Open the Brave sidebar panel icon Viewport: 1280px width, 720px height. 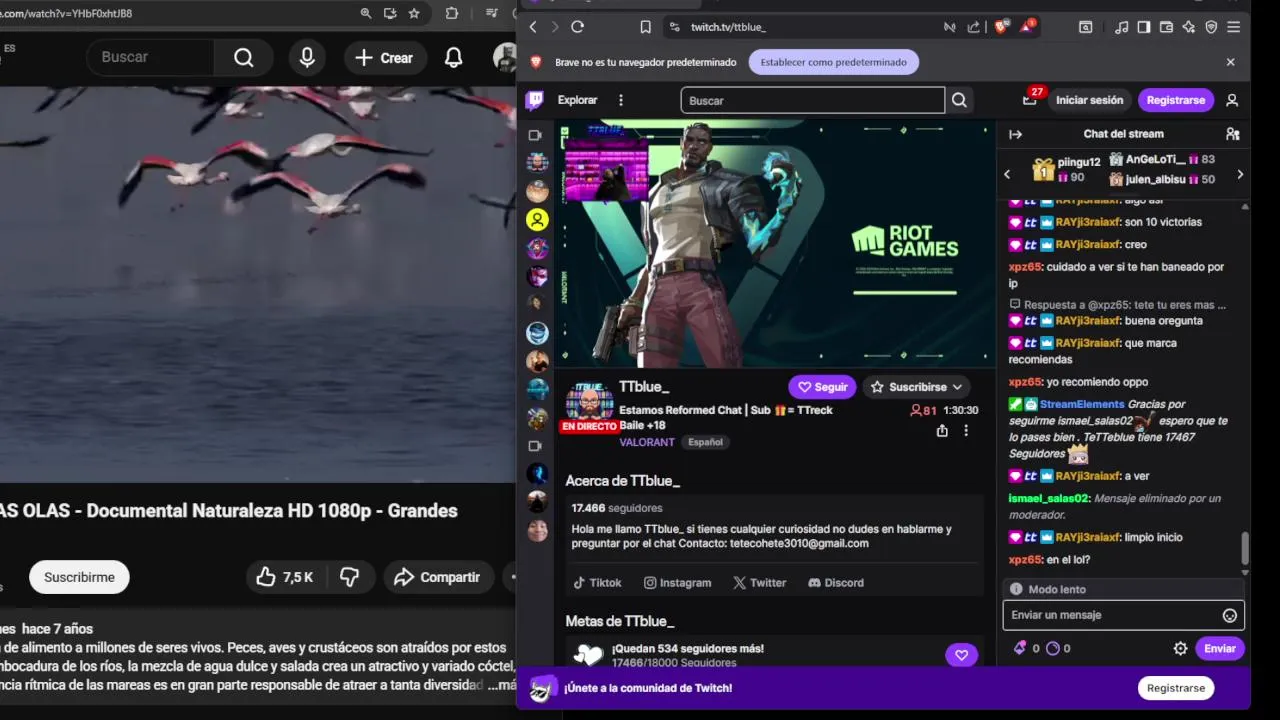(1143, 27)
